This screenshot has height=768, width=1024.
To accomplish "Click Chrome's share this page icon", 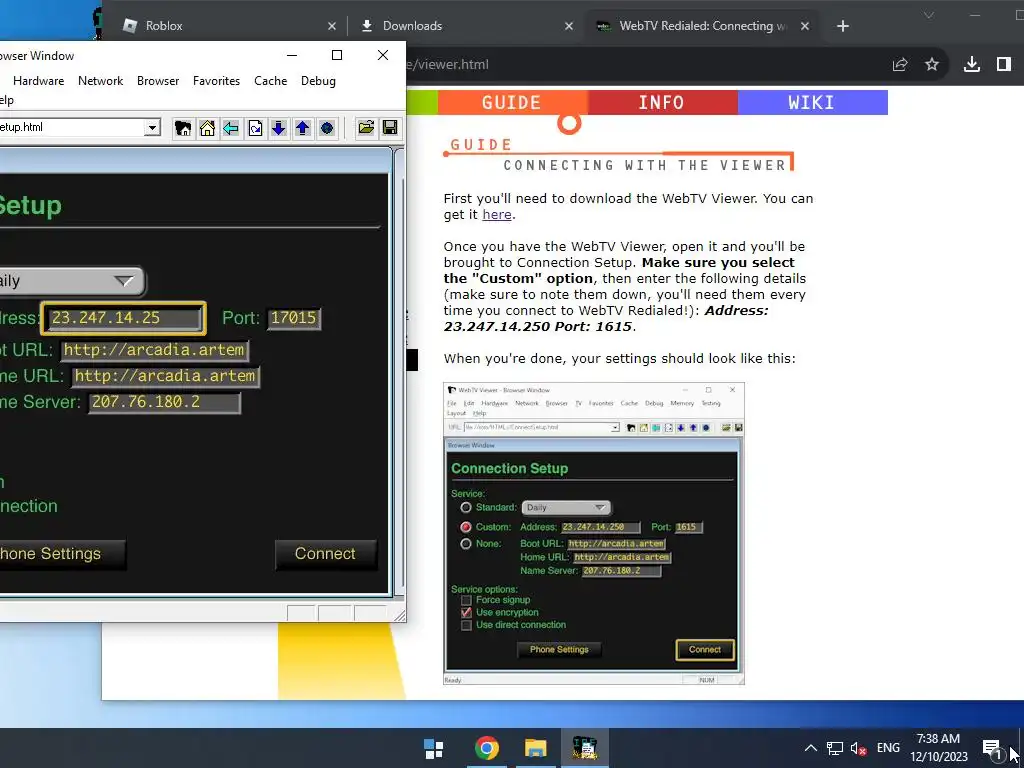I will tap(900, 64).
